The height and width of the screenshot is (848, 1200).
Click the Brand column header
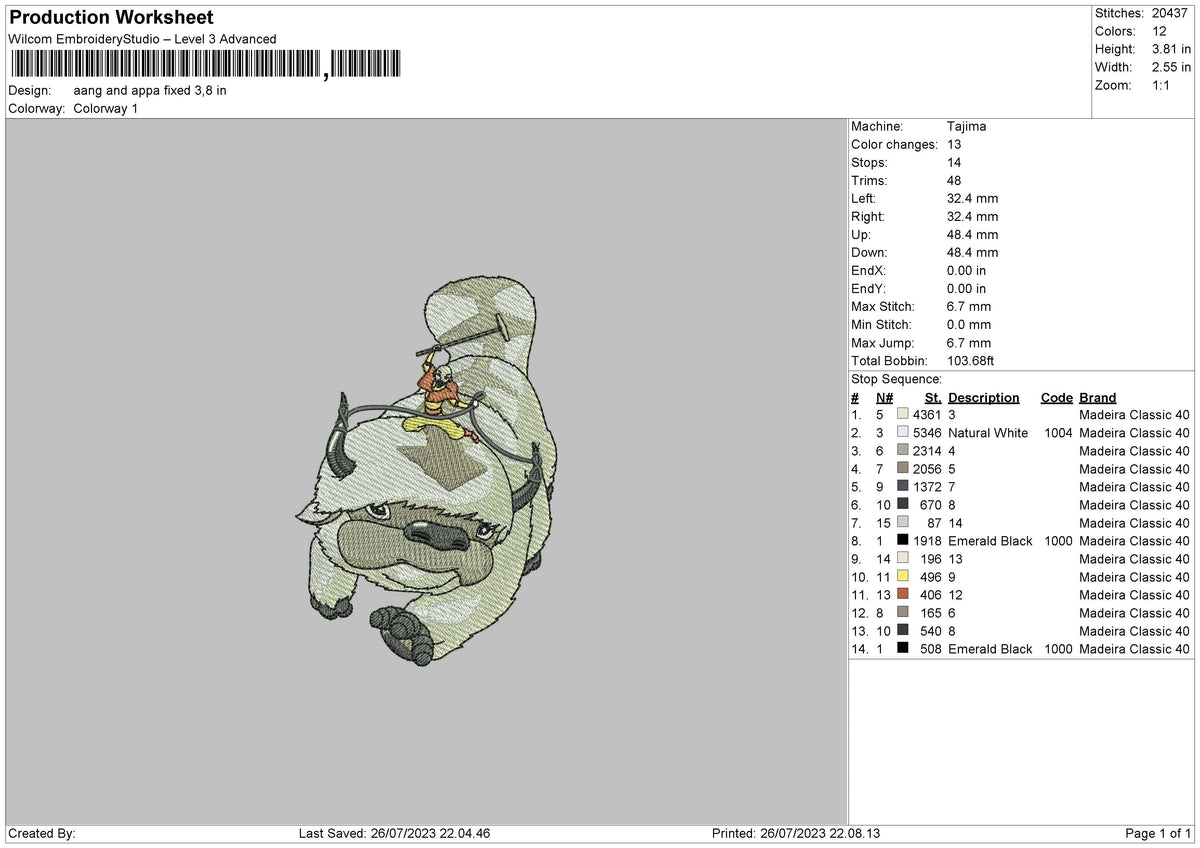coord(1098,398)
